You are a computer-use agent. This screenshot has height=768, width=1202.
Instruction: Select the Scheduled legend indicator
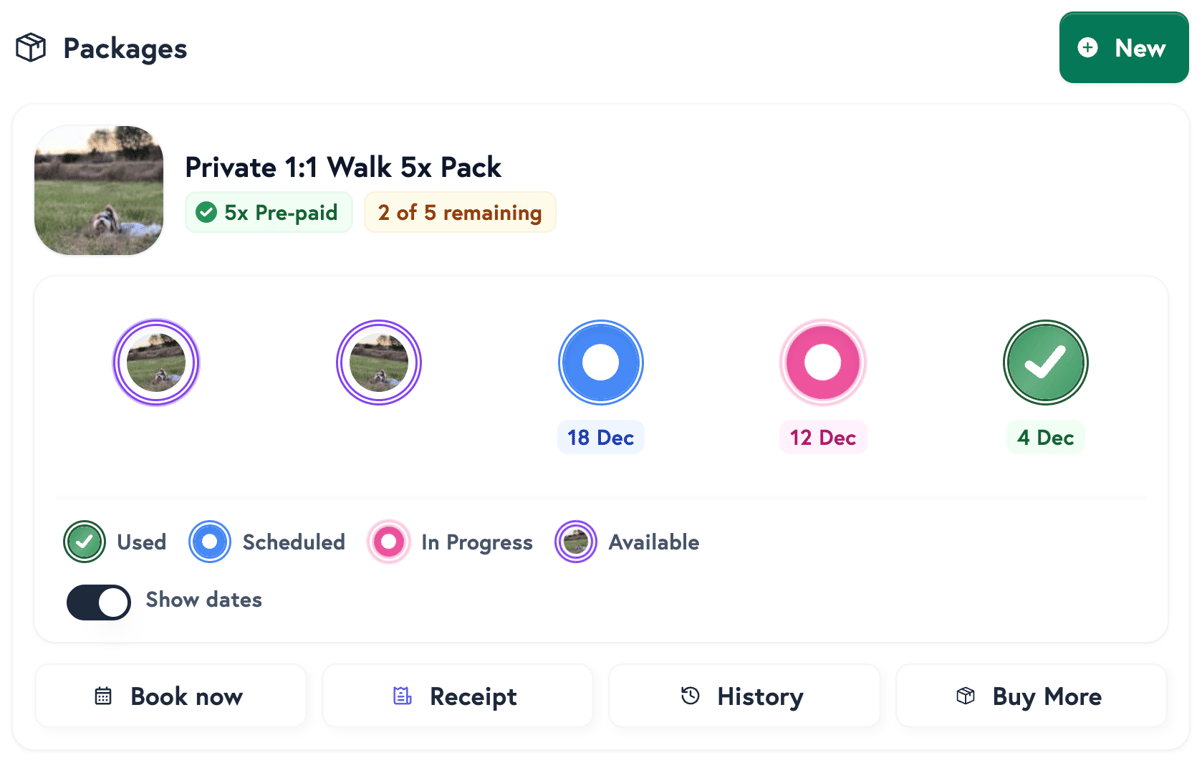tap(209, 542)
